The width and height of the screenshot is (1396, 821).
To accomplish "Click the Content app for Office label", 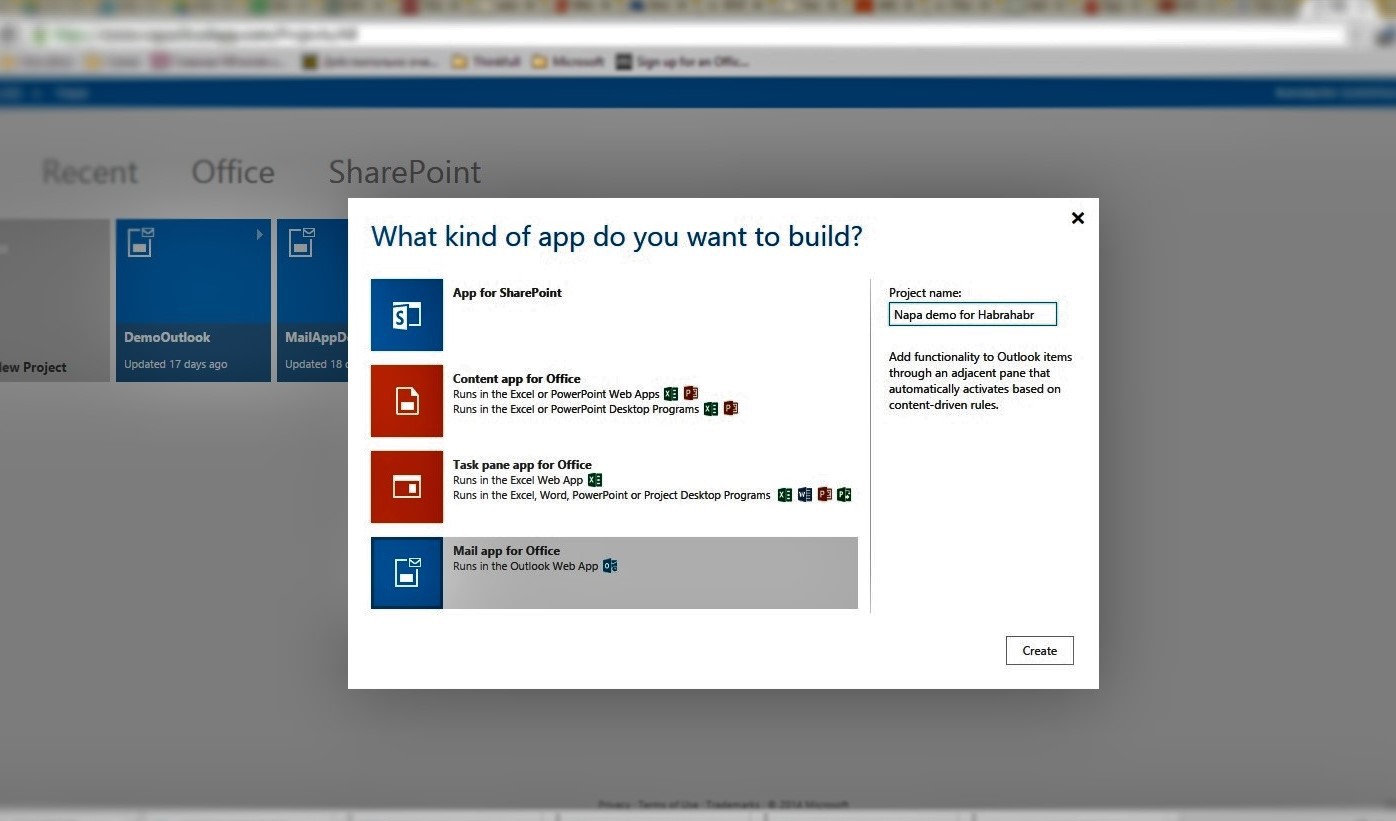I will tap(517, 379).
